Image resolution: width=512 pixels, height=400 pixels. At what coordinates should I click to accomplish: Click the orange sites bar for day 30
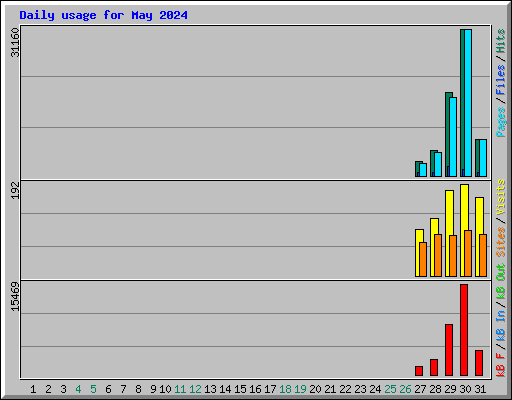pyautogui.click(x=468, y=253)
